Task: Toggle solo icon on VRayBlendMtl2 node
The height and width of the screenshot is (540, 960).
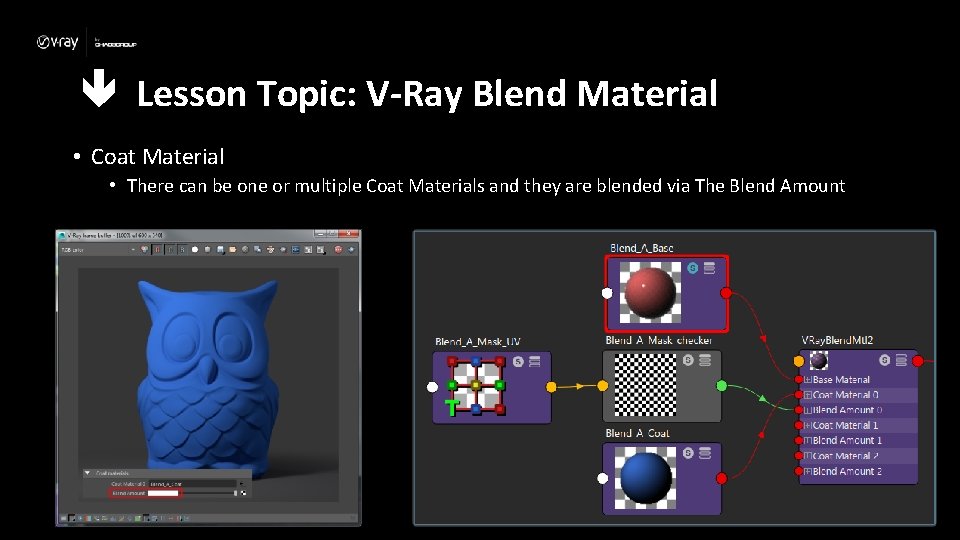Action: click(885, 360)
